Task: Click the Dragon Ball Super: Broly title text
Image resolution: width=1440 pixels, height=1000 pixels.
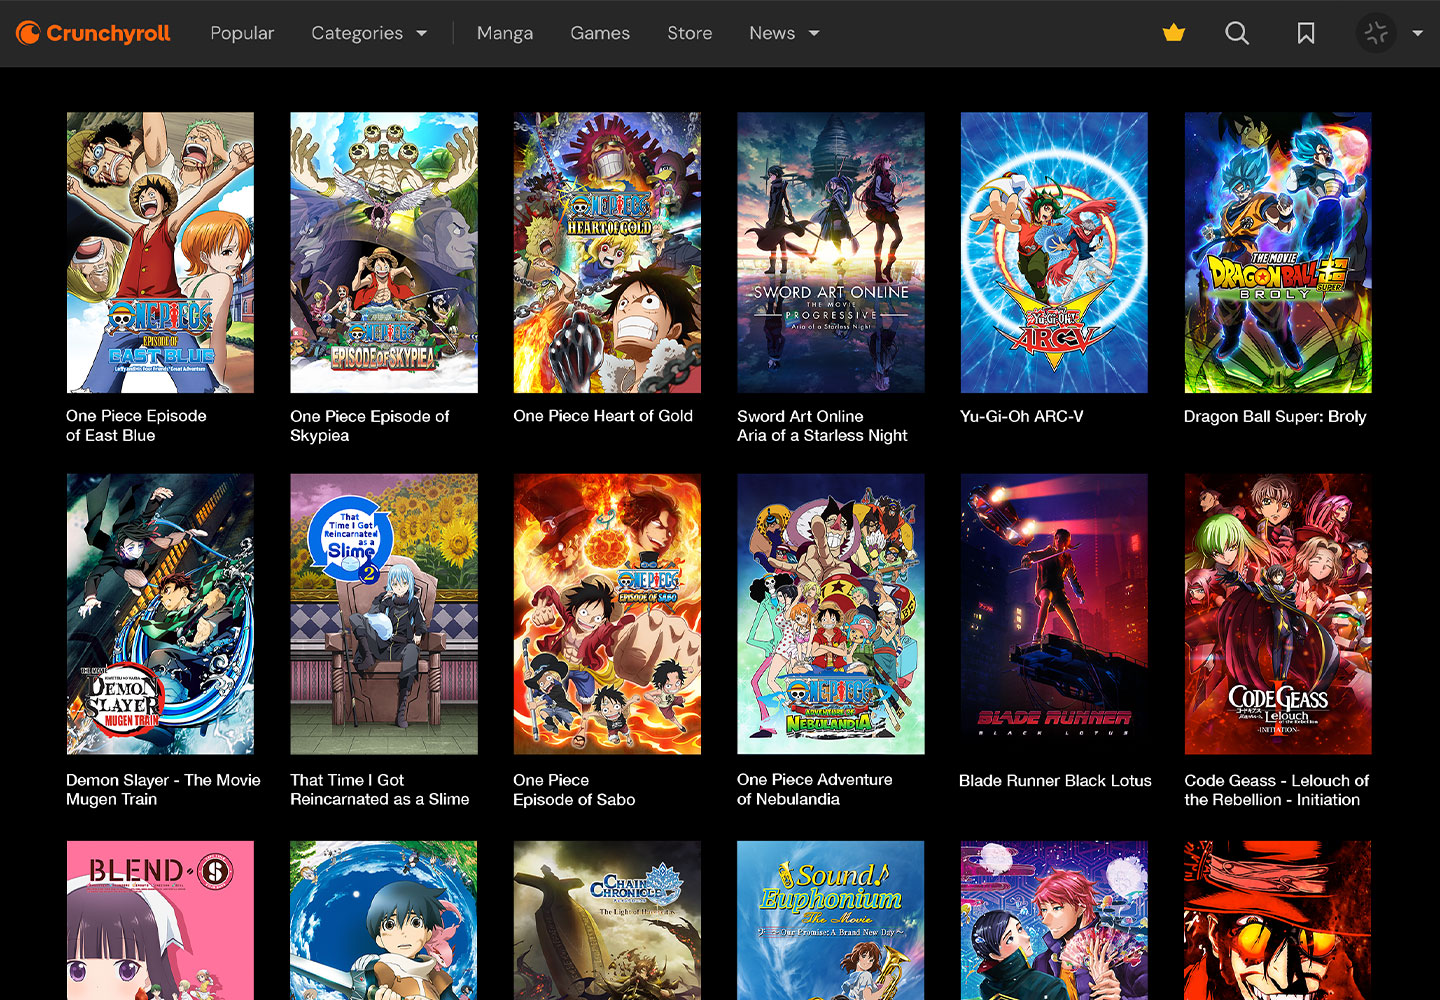Action: (x=1275, y=416)
